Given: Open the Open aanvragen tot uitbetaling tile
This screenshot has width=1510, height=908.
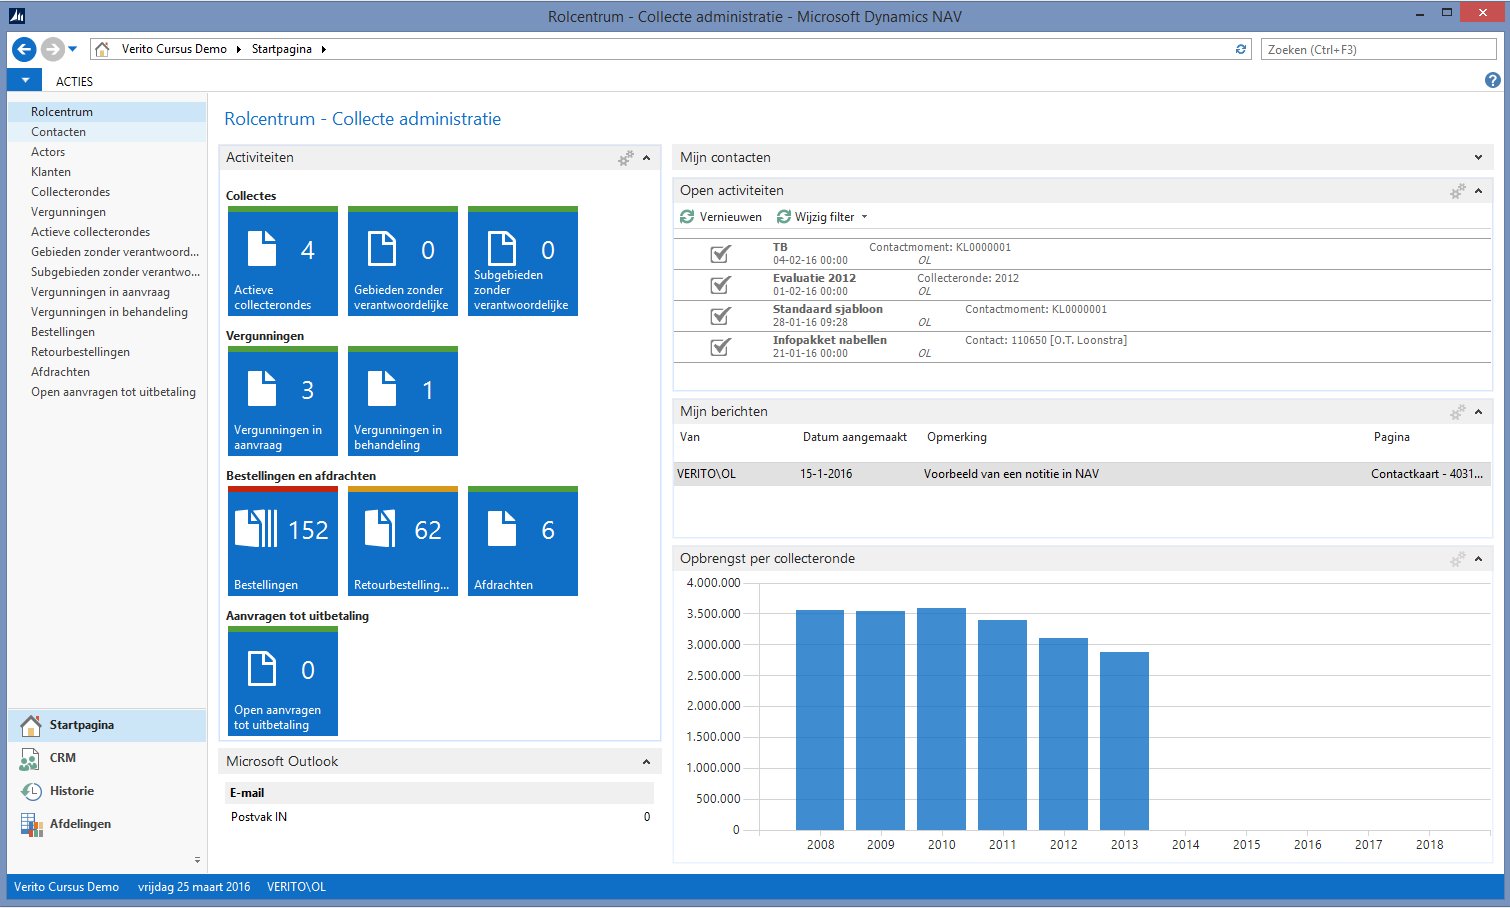Looking at the screenshot, I should click(283, 681).
